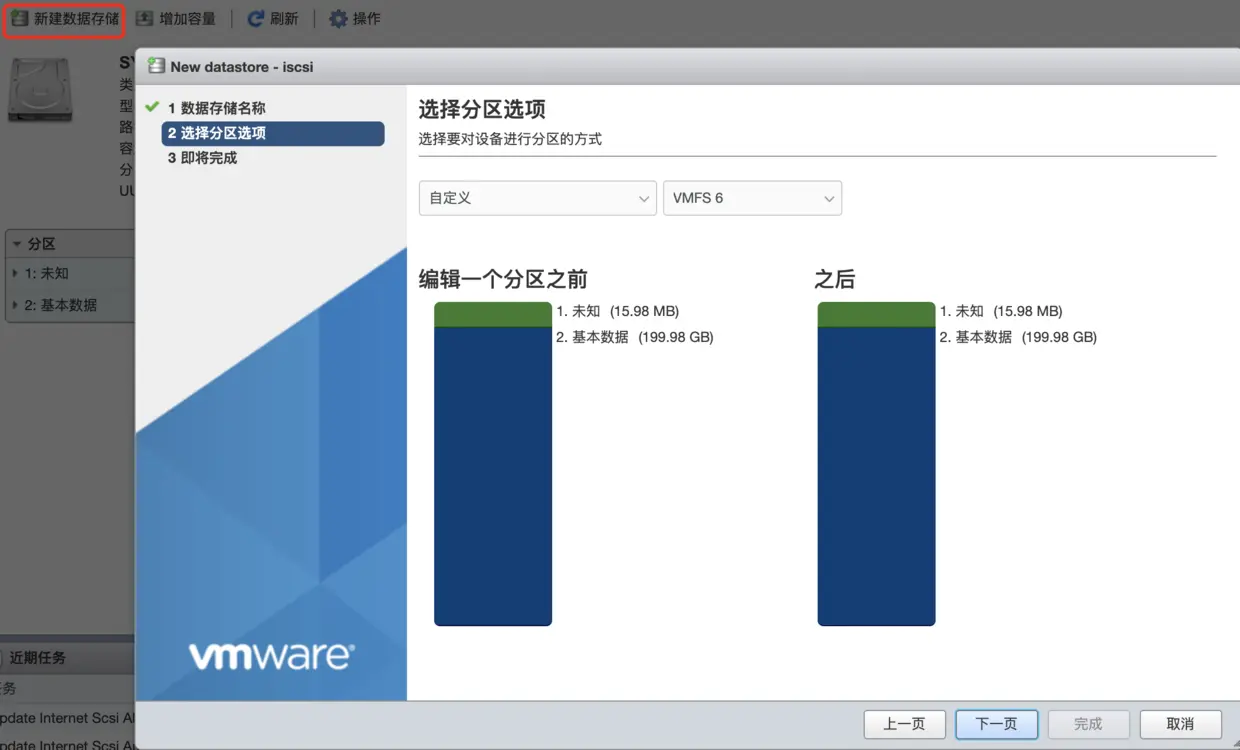Click the hard disk device image
This screenshot has width=1240, height=750.
[x=40, y=90]
